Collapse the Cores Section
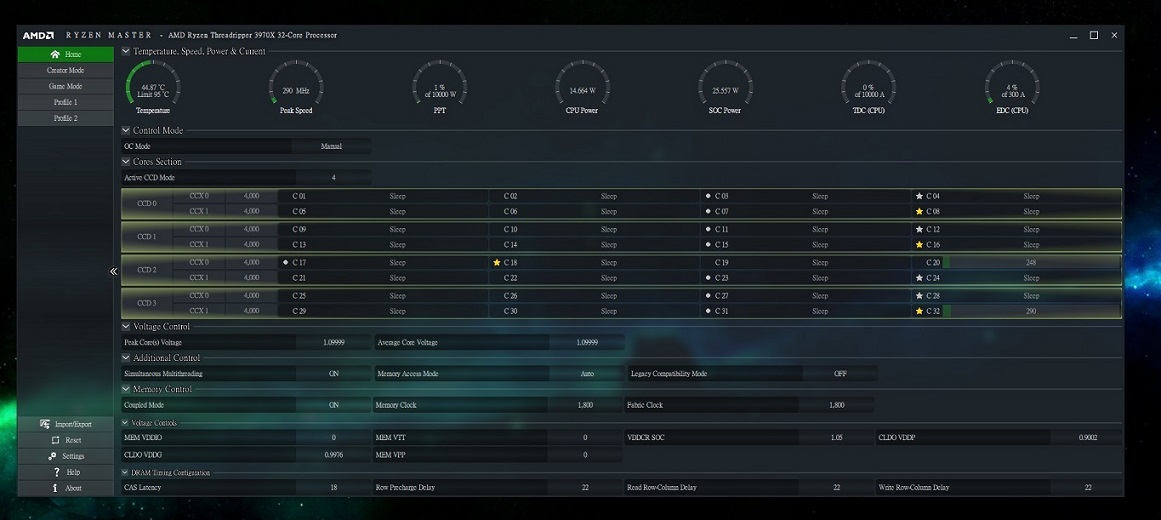 (x=126, y=161)
